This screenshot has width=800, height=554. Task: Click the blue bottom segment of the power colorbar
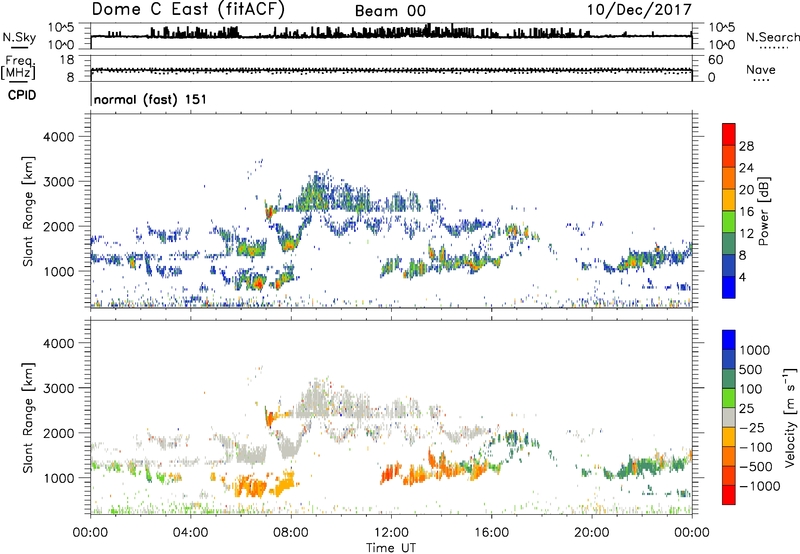(729, 287)
